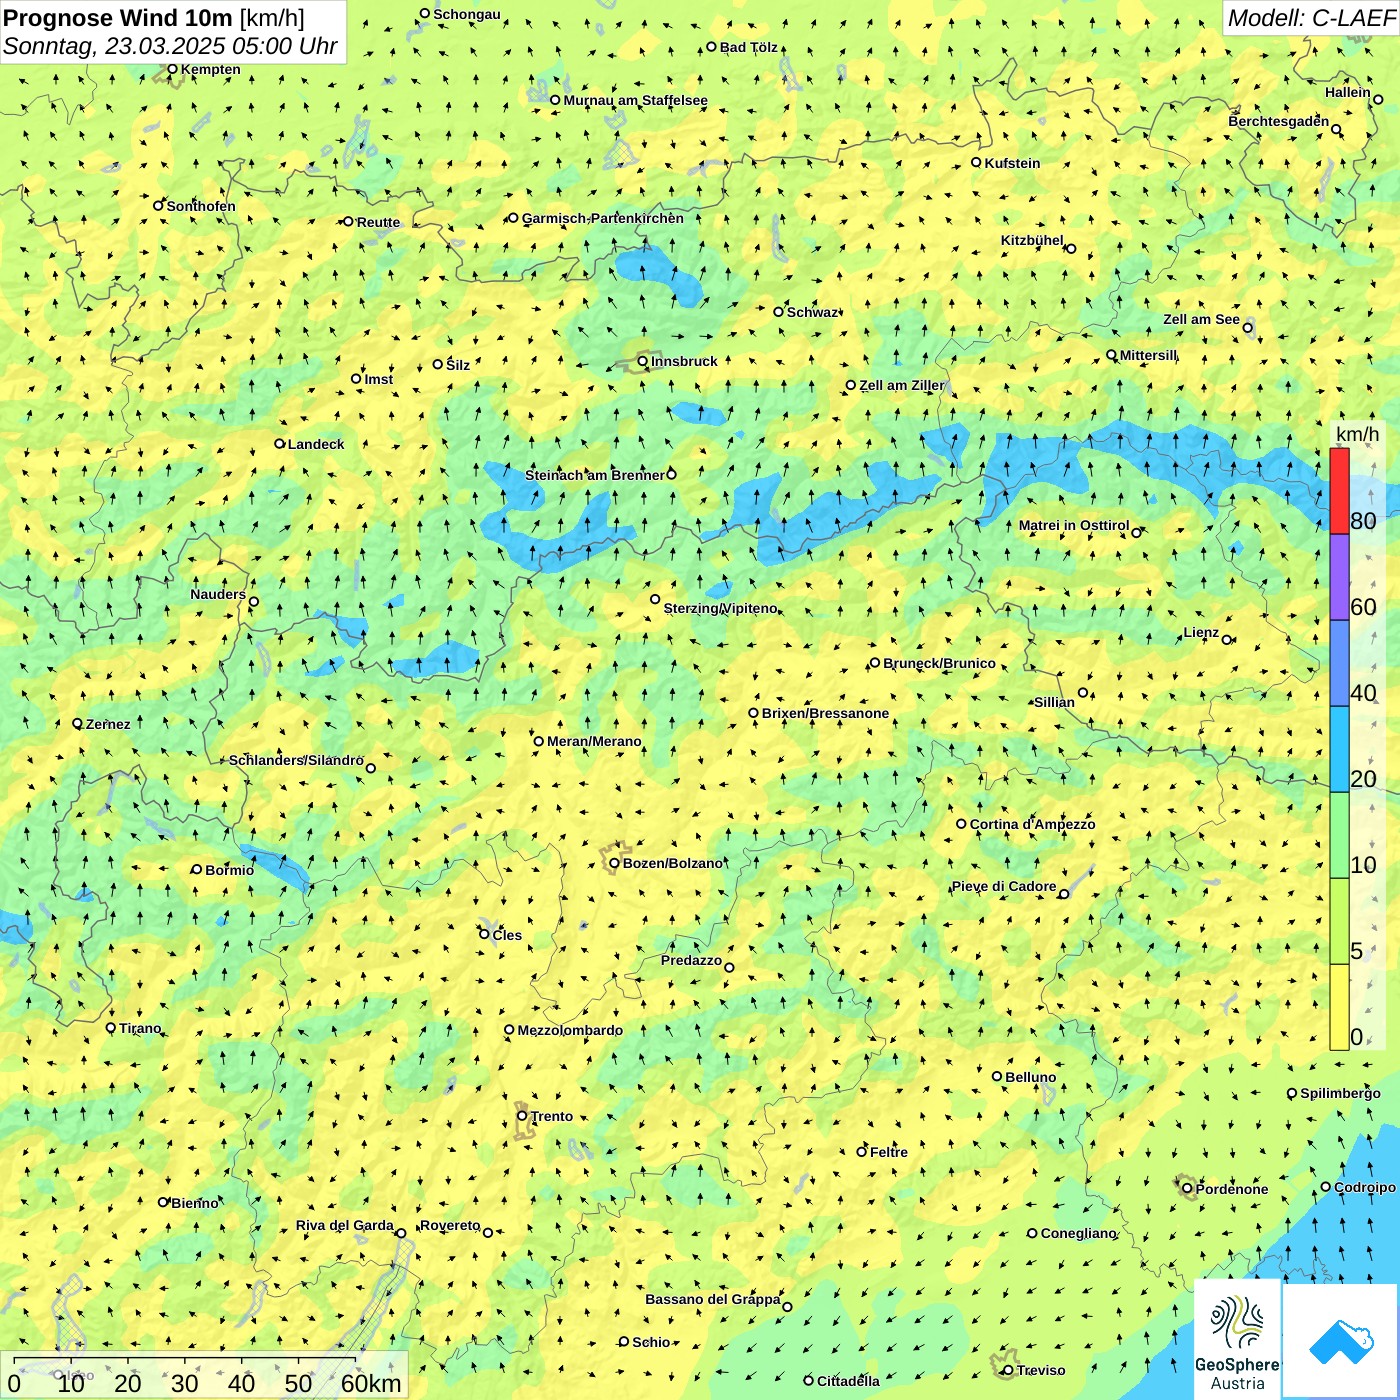Image resolution: width=1400 pixels, height=1400 pixels.
Task: Click the GeoSphere Austria logo
Action: [1237, 1339]
